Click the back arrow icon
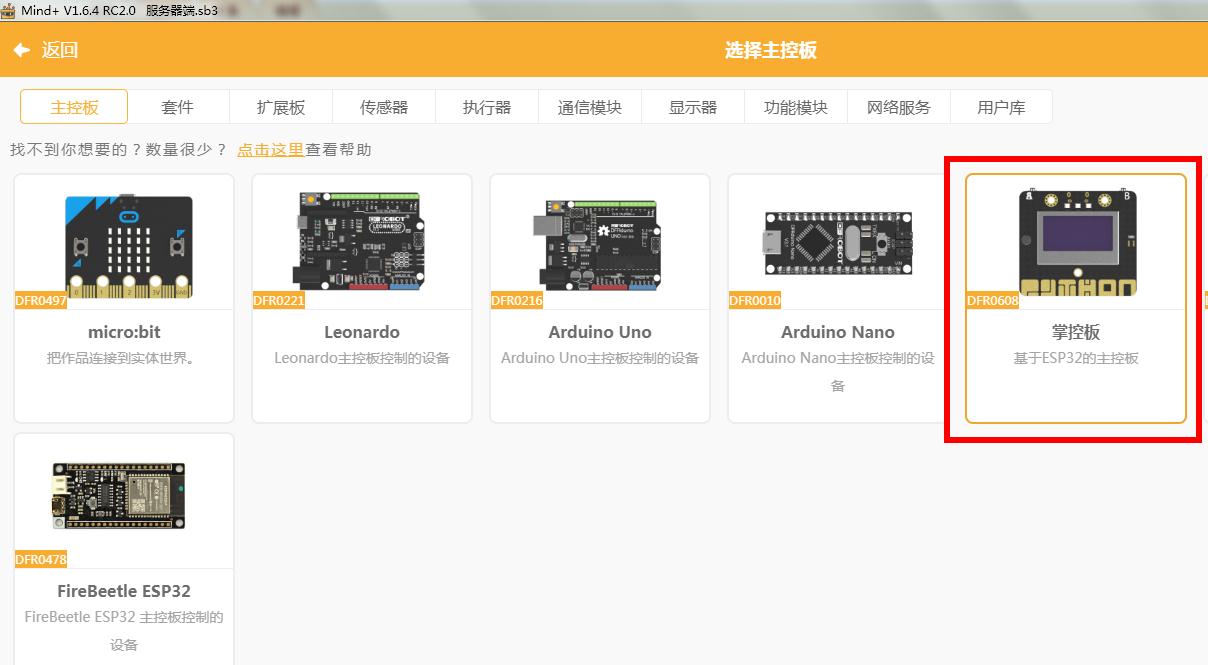The width and height of the screenshot is (1208, 665). click(x=21, y=50)
